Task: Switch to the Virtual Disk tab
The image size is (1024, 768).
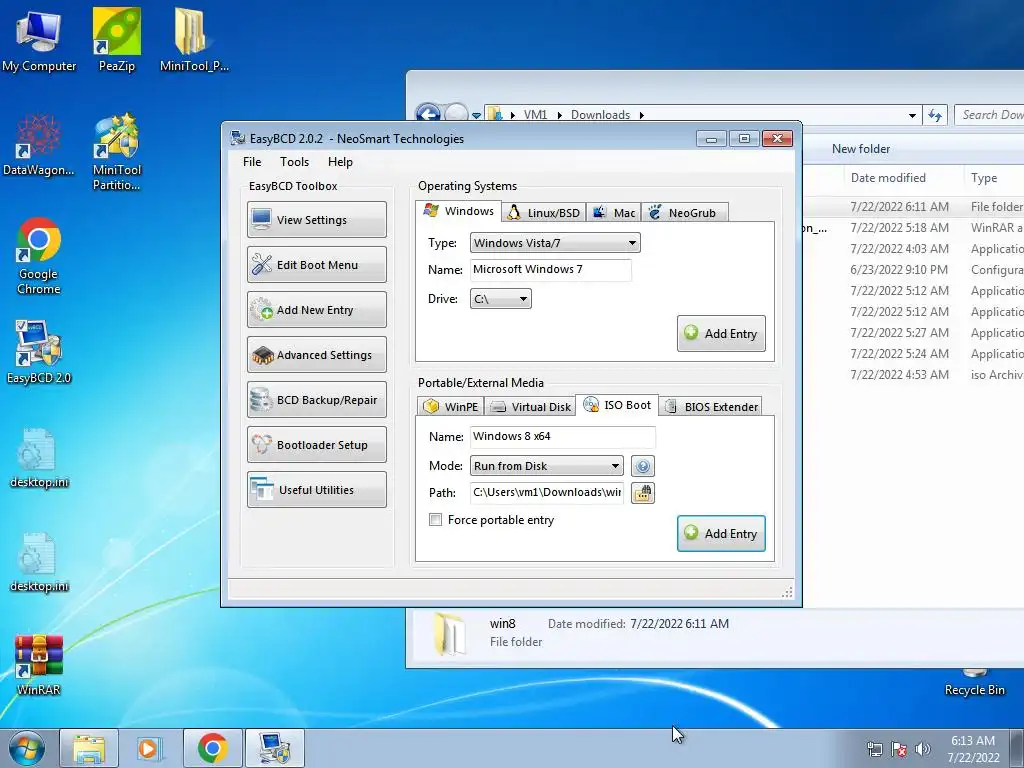Action: pos(530,406)
